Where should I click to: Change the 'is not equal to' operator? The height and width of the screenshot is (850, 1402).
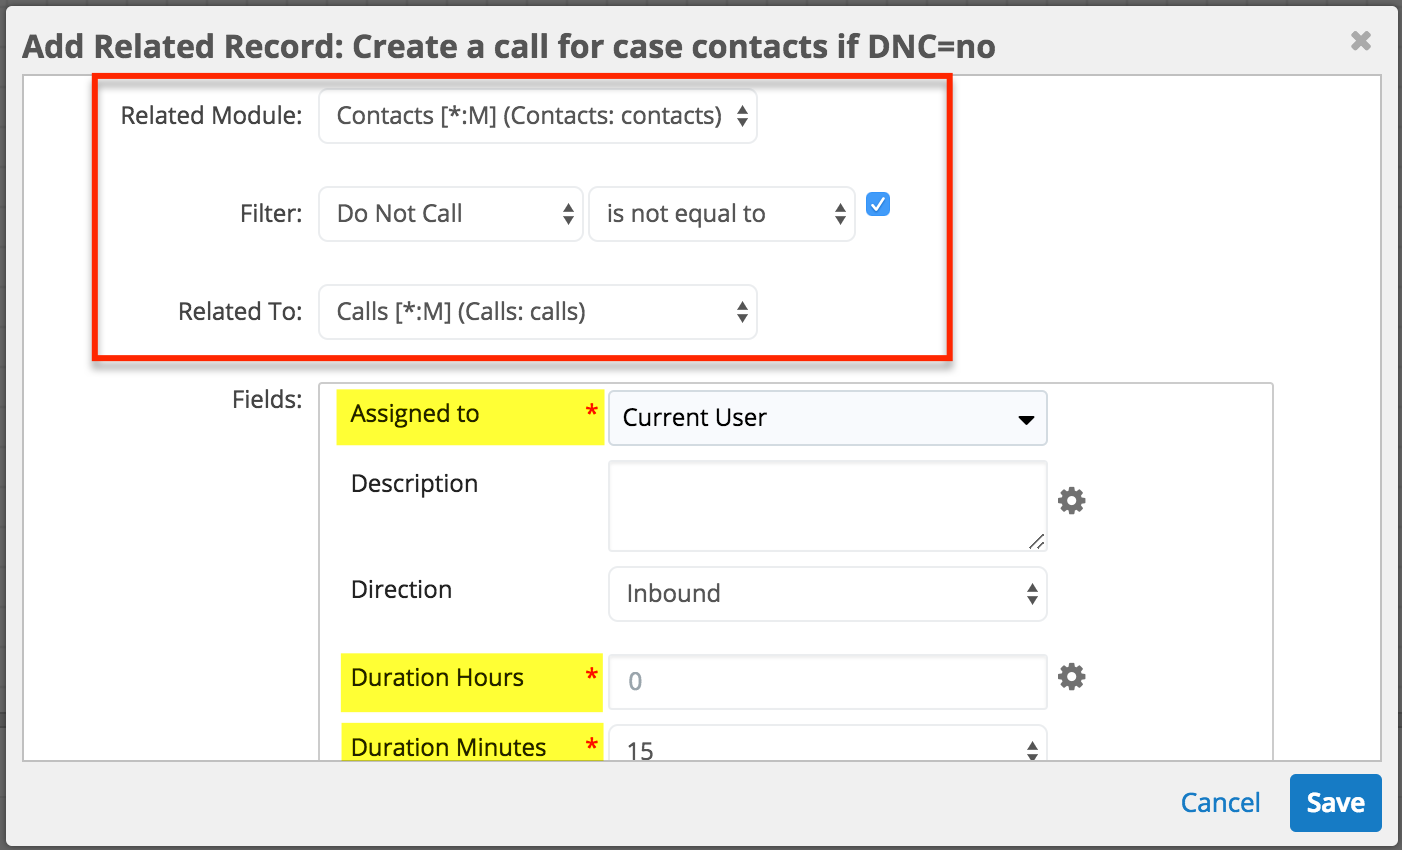[721, 214]
